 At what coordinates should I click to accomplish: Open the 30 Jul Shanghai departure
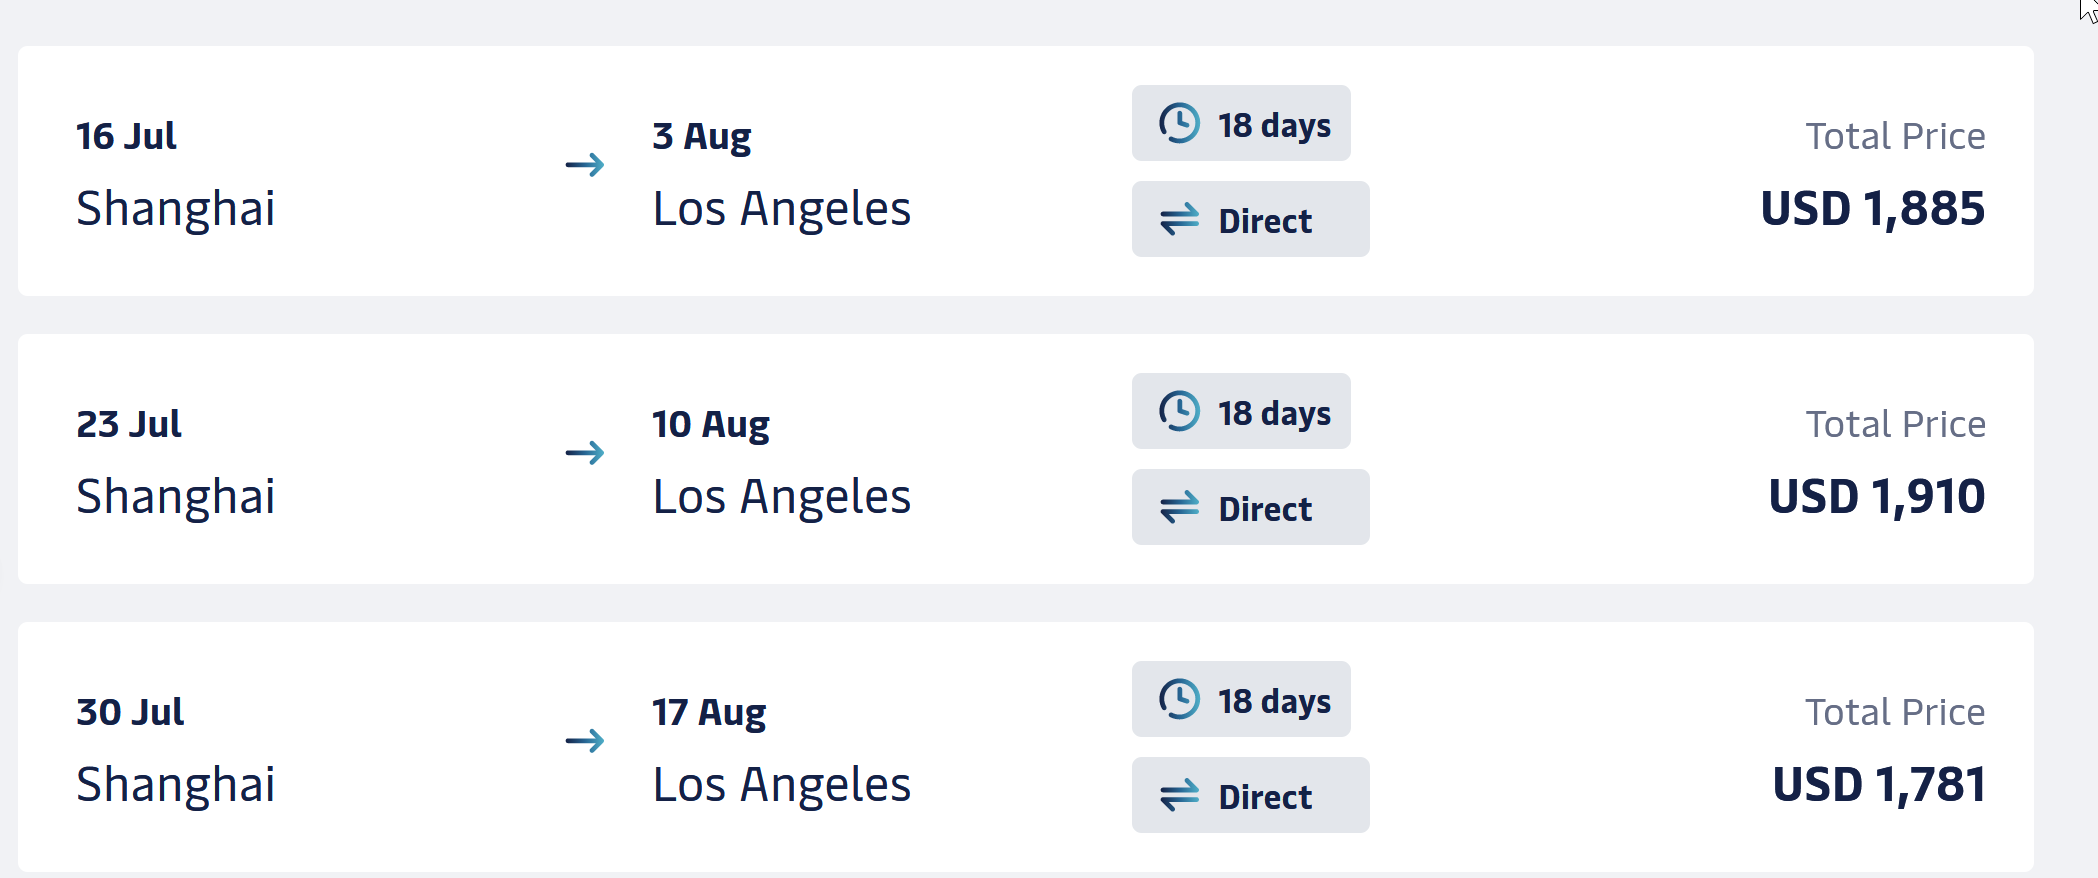coord(176,749)
